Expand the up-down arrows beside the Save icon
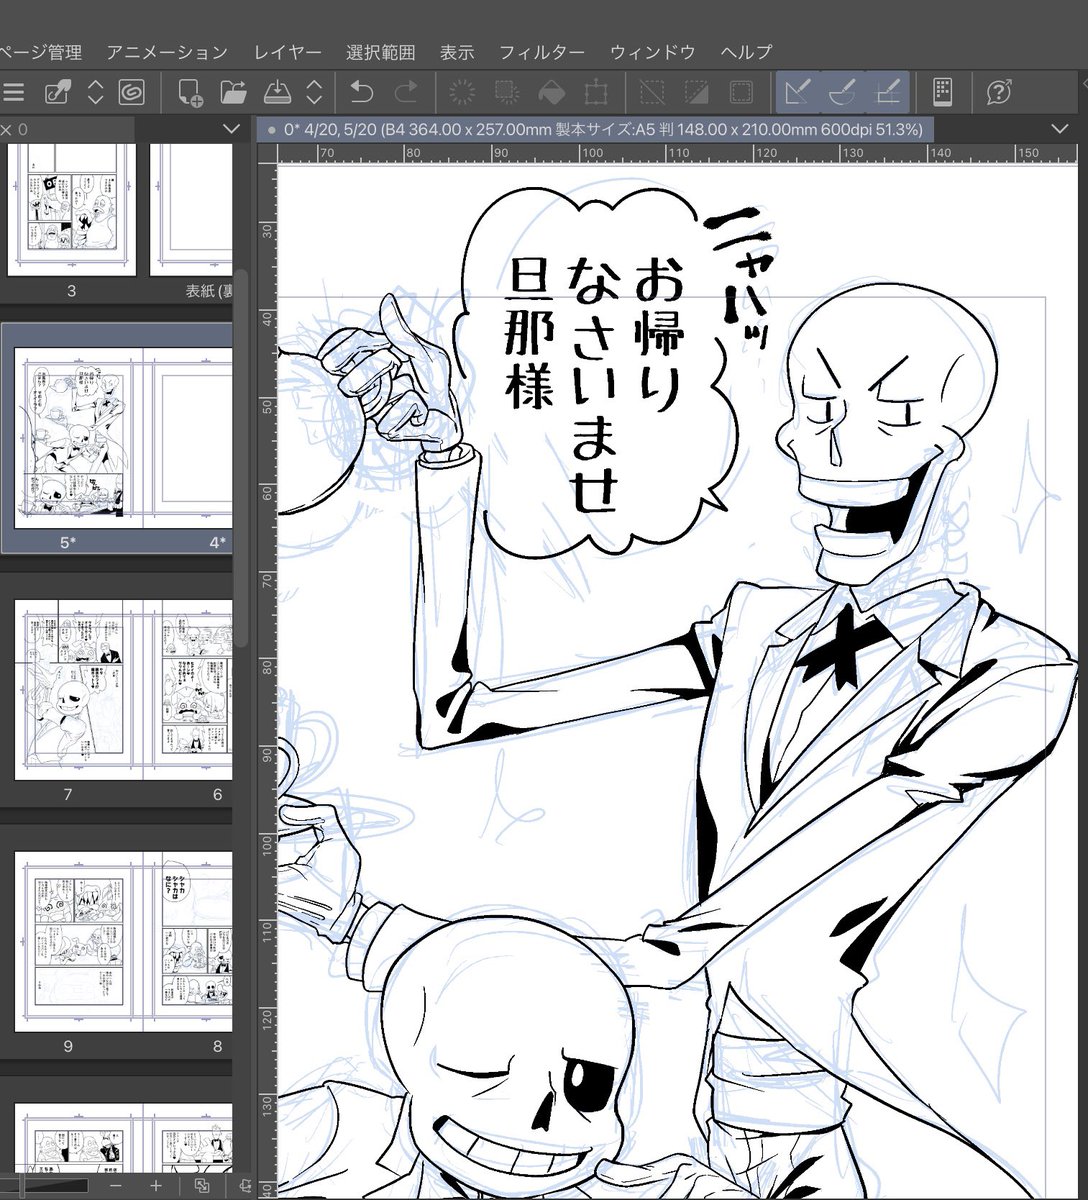The width and height of the screenshot is (1088, 1200). tap(314, 93)
